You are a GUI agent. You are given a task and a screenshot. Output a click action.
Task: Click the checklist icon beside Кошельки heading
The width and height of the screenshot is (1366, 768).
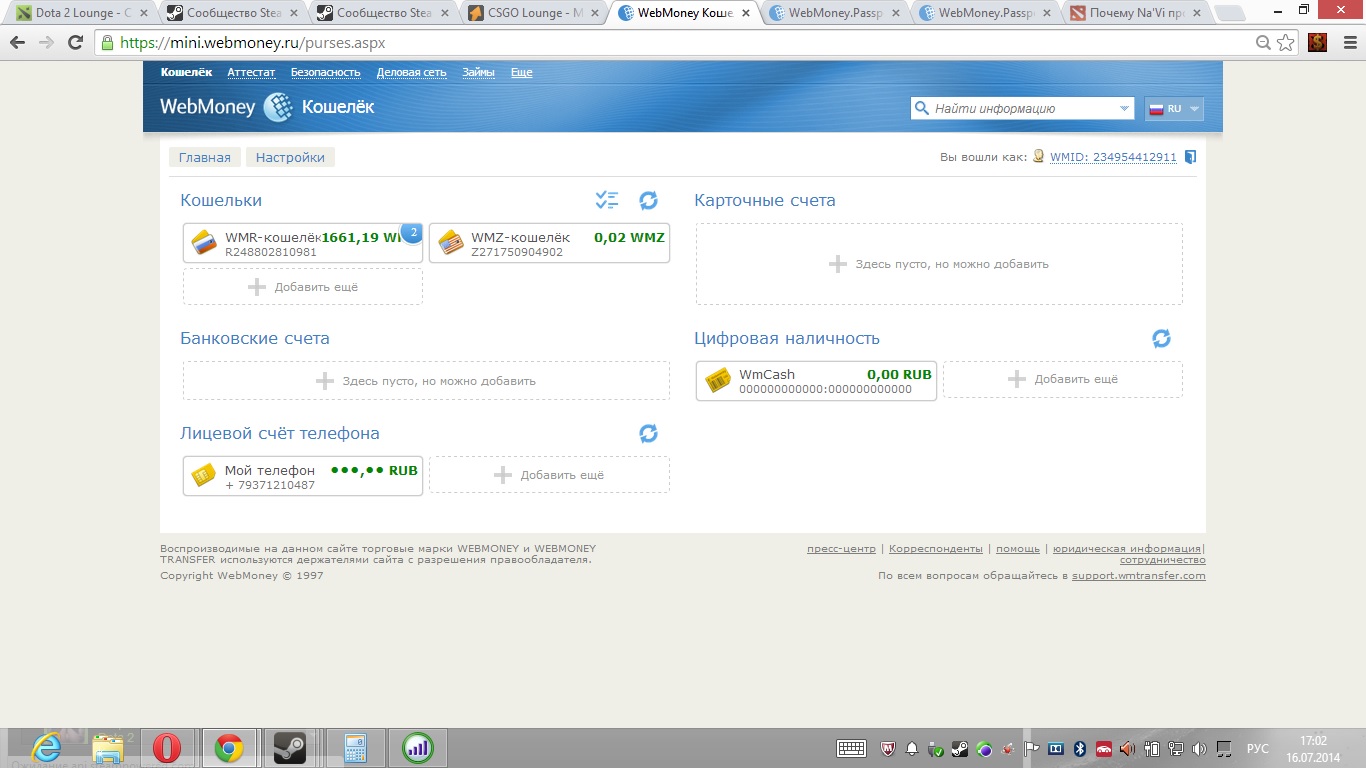607,200
